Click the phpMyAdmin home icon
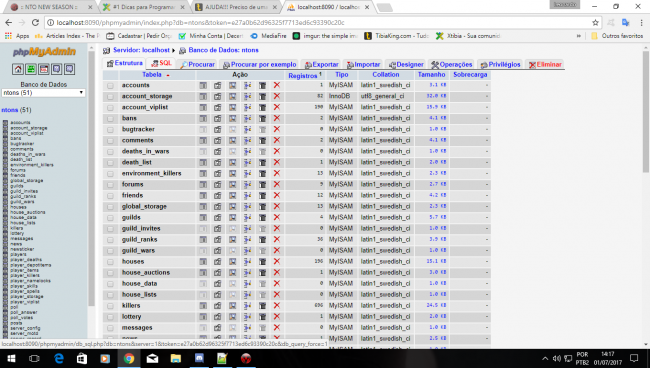Viewport: 650px width, 368px height. pyautogui.click(x=18, y=69)
